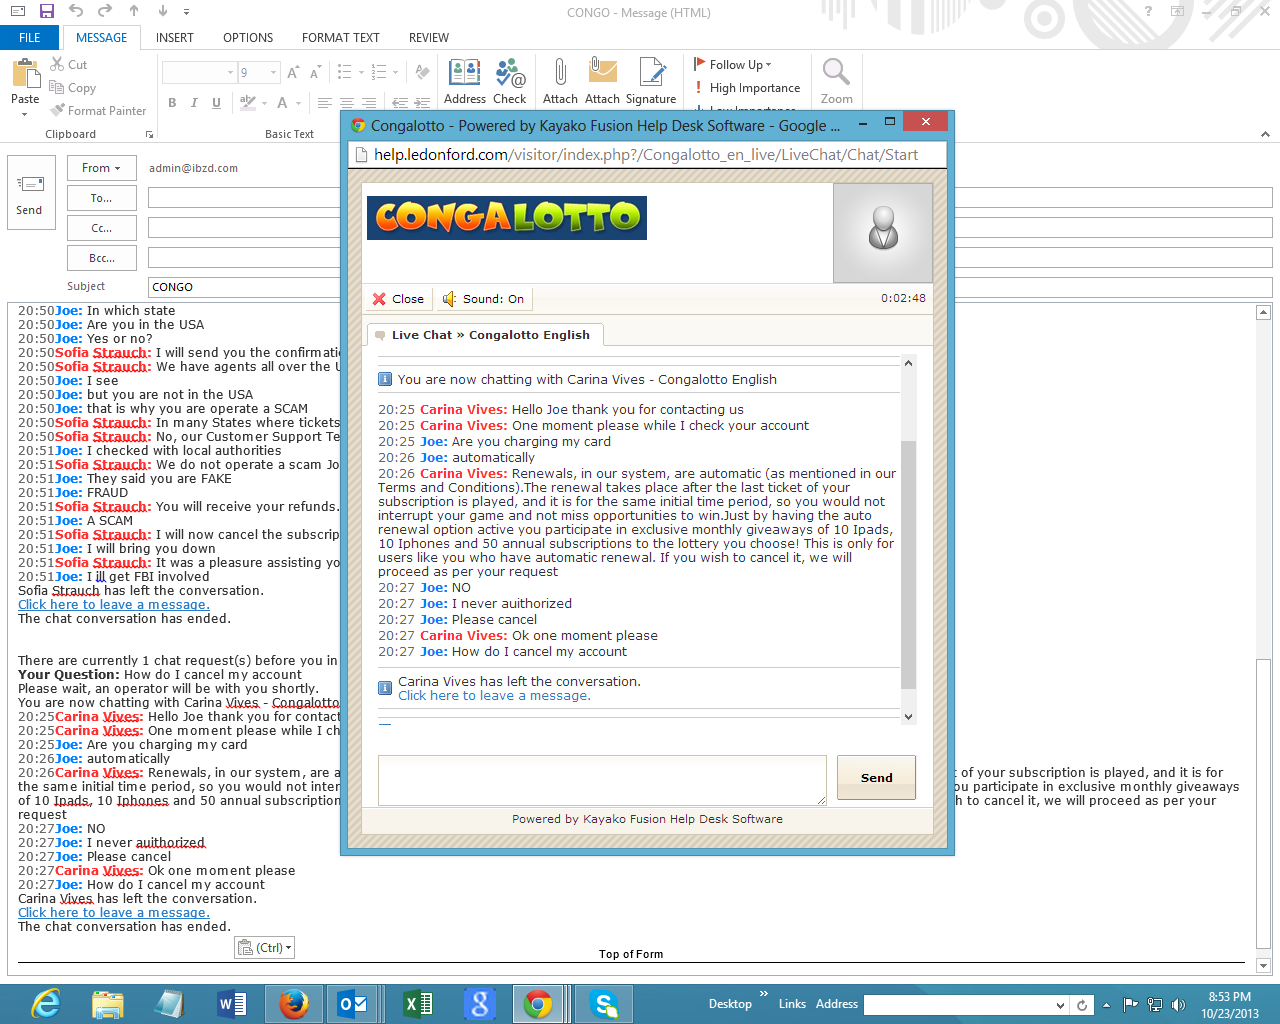Open the text highlight color picker

click(264, 103)
